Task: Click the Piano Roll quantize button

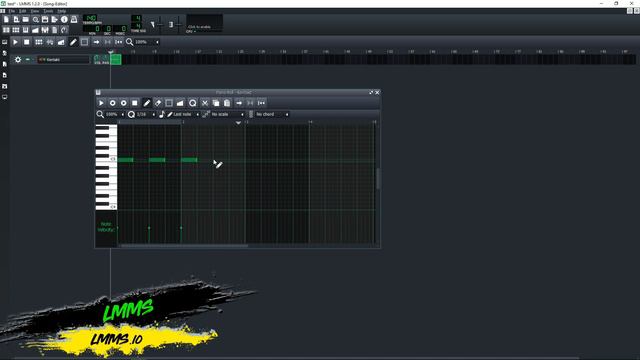Action: (193, 103)
